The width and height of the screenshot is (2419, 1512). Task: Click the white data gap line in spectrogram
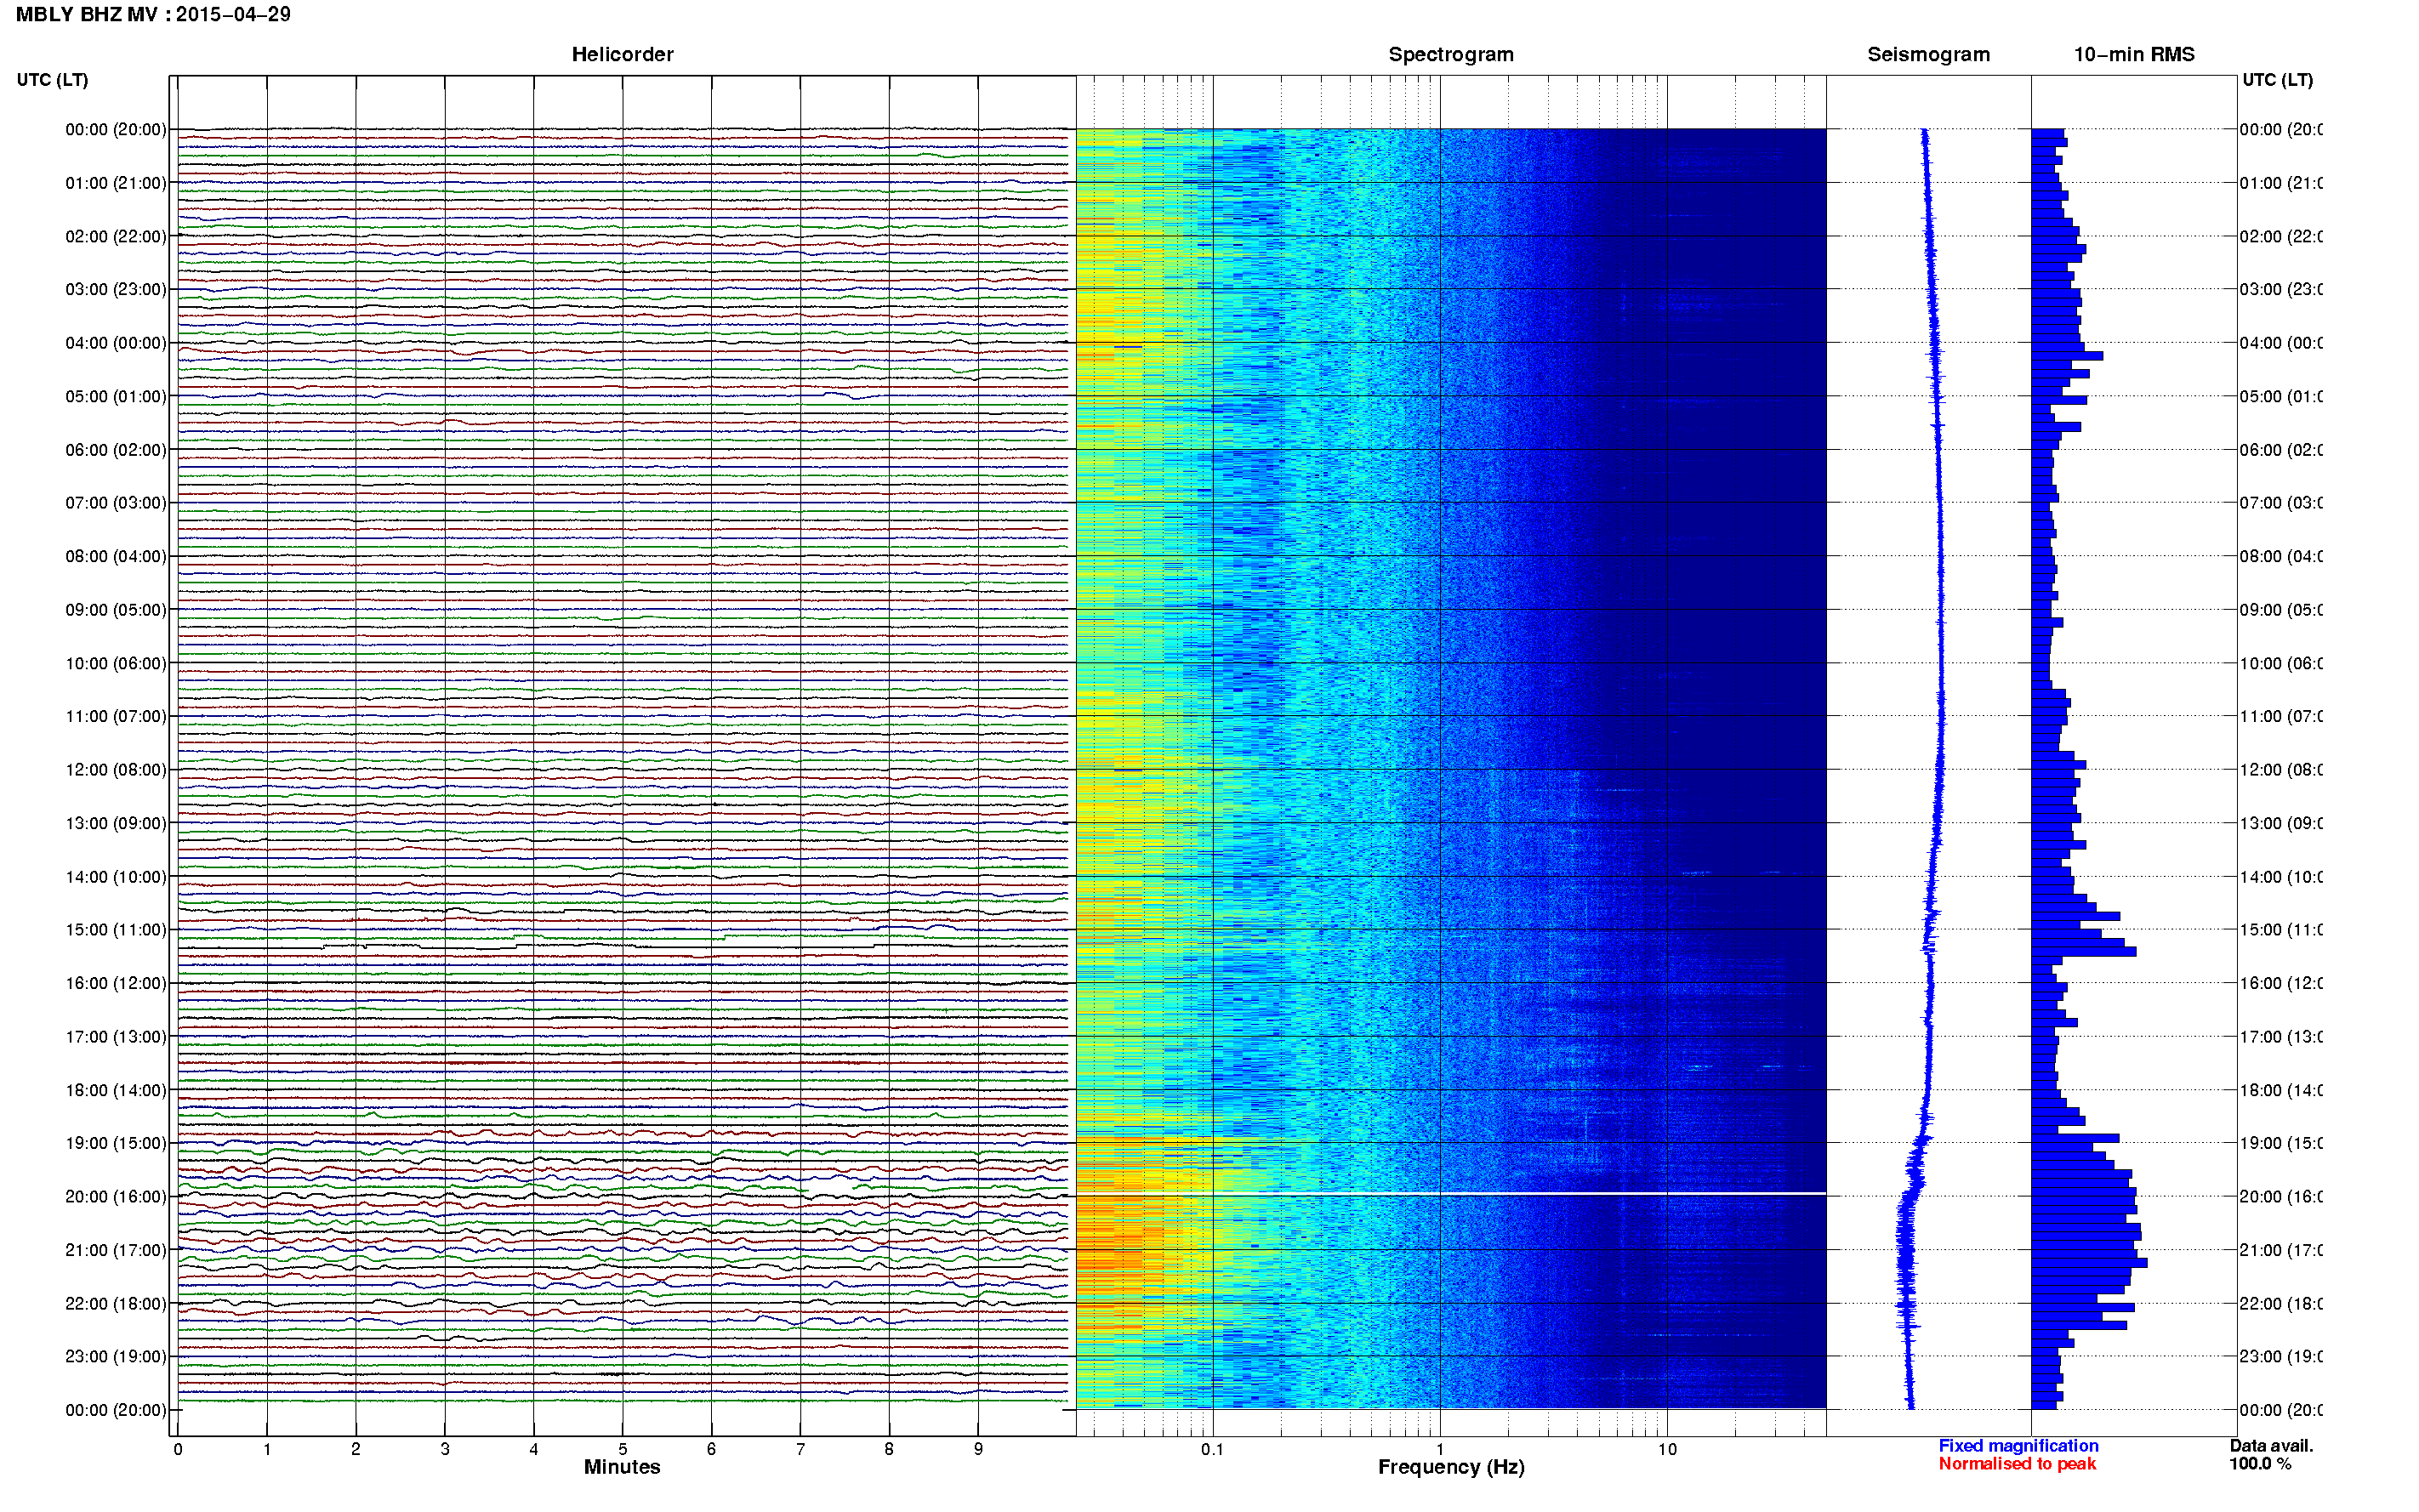[x=1451, y=1194]
